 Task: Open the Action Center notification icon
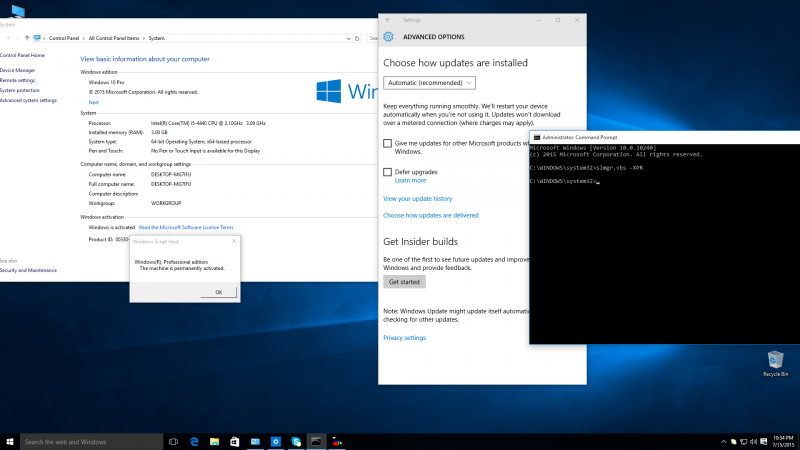point(764,442)
